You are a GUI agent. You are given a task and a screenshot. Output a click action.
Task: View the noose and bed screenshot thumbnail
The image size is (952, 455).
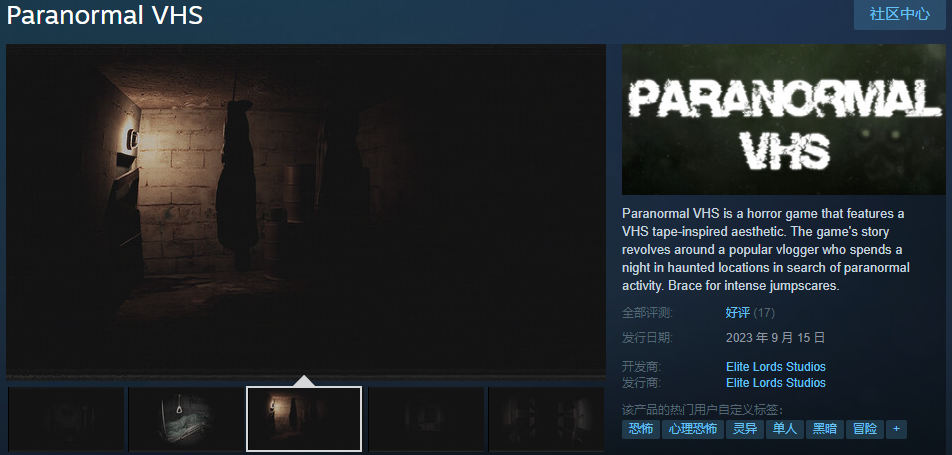[x=186, y=419]
